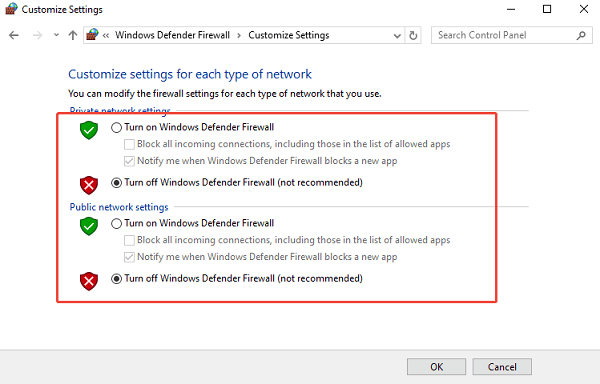The image size is (600, 384).
Task: Open Windows Defender Firewall breadcrumb
Action: (x=173, y=35)
